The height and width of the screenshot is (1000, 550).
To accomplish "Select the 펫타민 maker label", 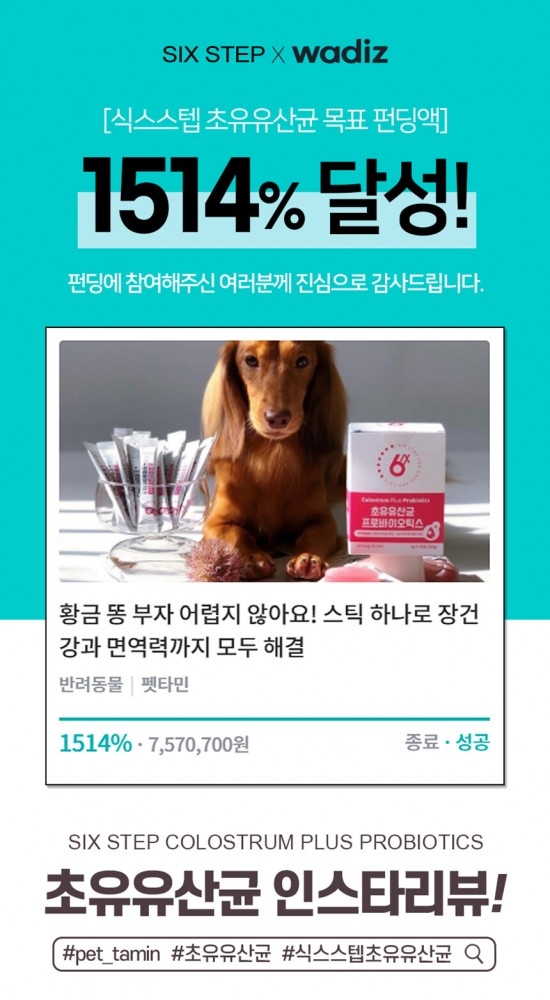I will tap(165, 686).
